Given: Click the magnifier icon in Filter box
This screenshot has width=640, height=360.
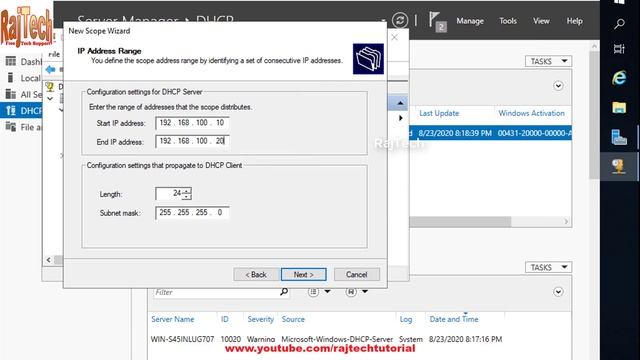Looking at the screenshot, I should pyautogui.click(x=284, y=292).
